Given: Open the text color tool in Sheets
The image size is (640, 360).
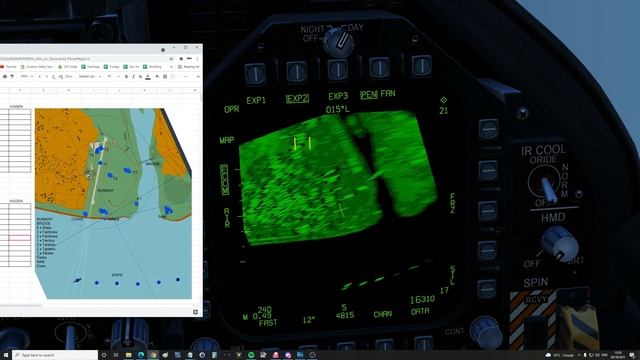Looking at the screenshot, I should (x=148, y=76).
